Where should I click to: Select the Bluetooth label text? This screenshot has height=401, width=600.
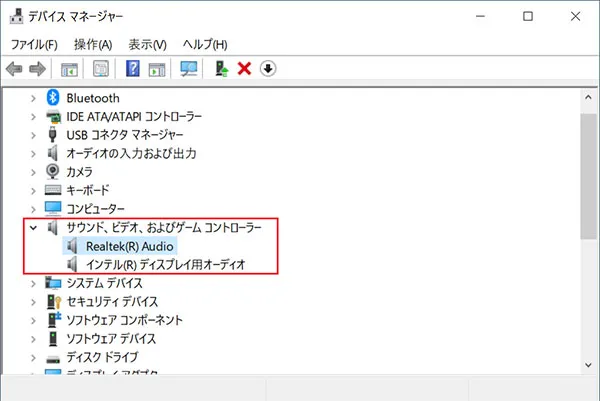pyautogui.click(x=93, y=98)
